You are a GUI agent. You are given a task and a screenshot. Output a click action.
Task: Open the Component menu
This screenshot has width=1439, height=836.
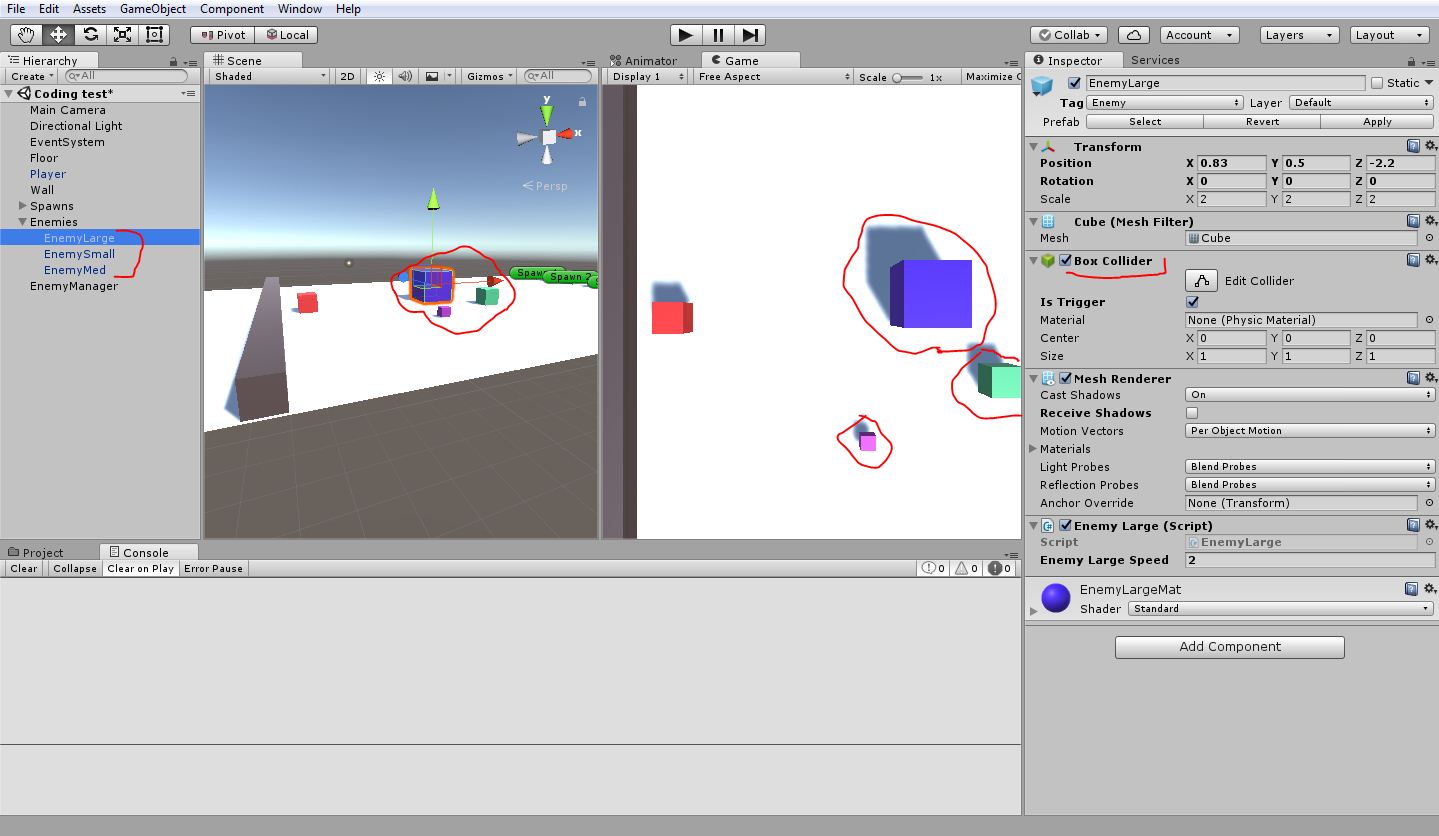(232, 9)
